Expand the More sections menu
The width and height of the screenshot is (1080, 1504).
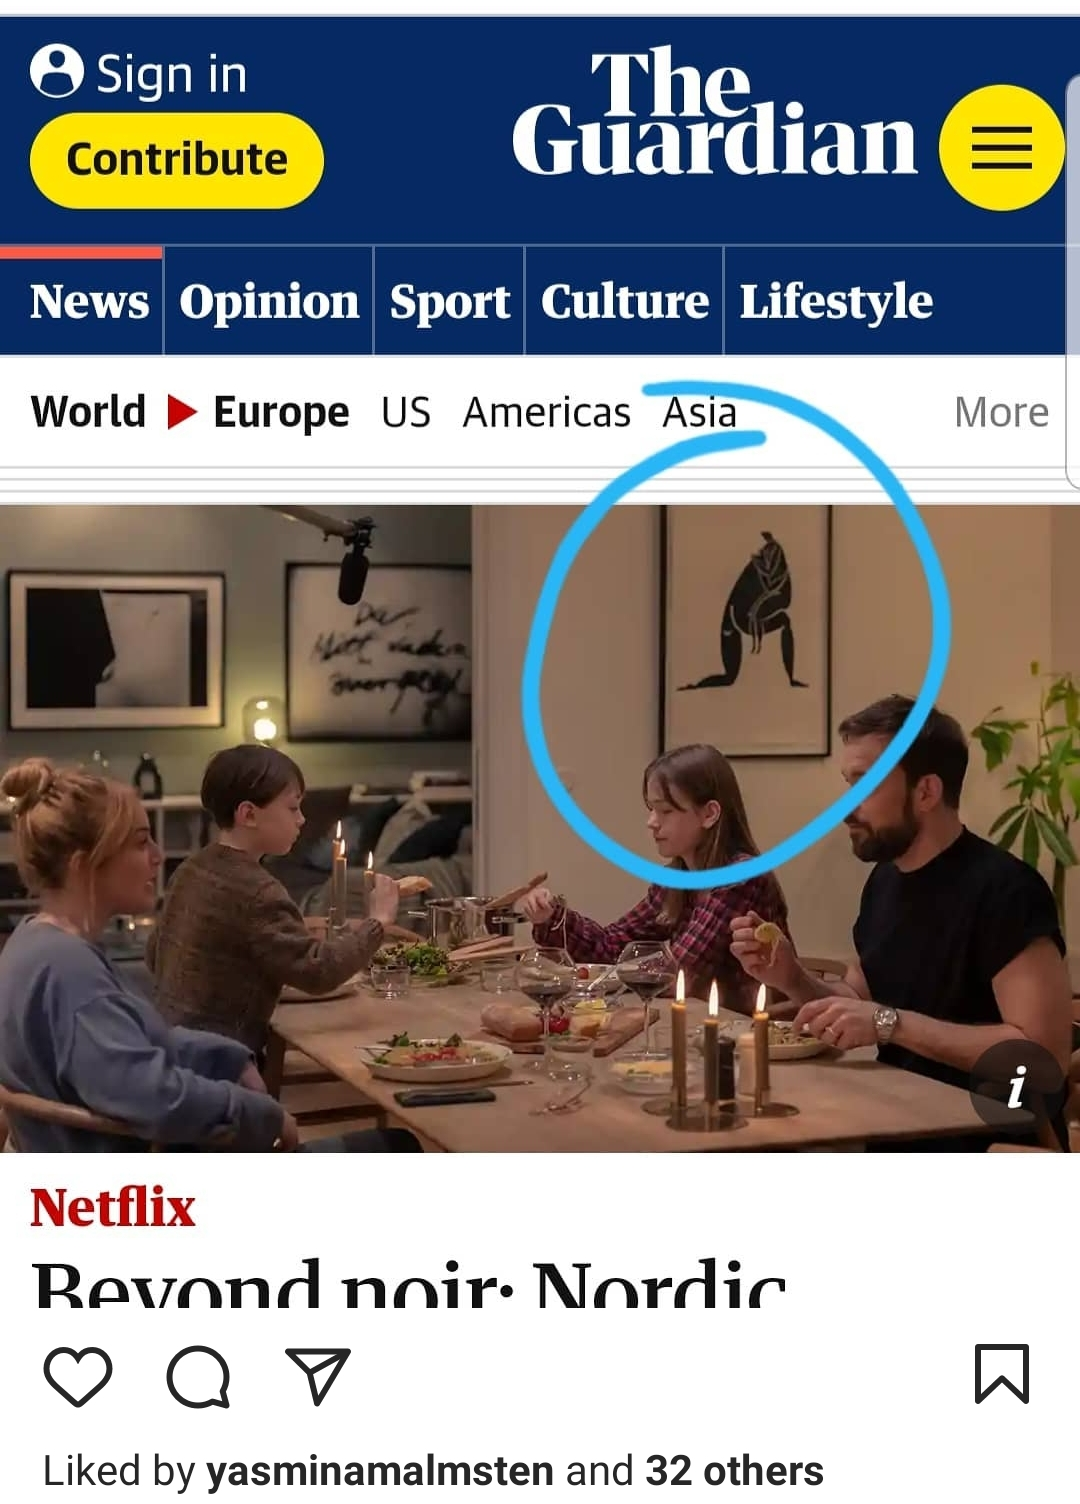[x=1001, y=412]
